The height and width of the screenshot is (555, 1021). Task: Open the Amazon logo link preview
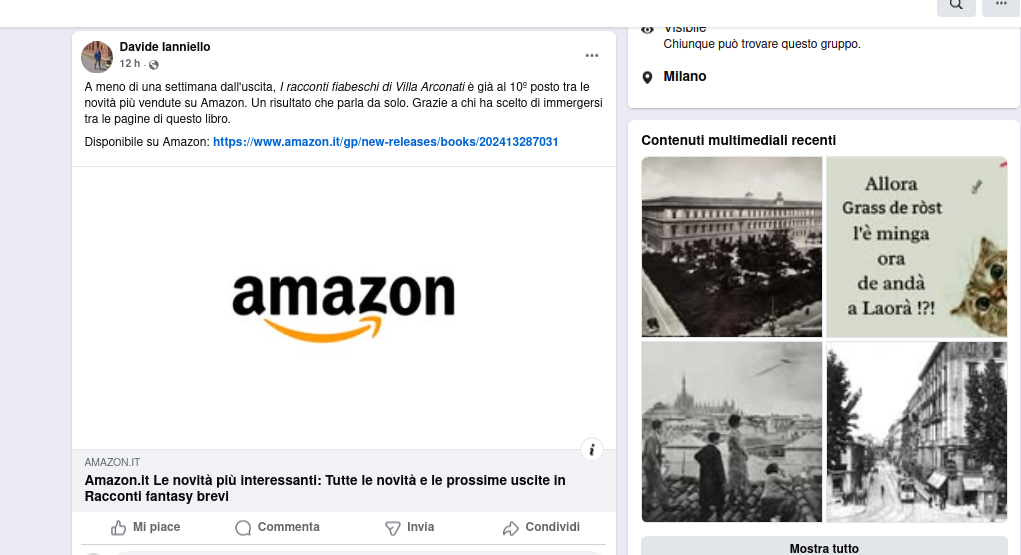click(344, 307)
